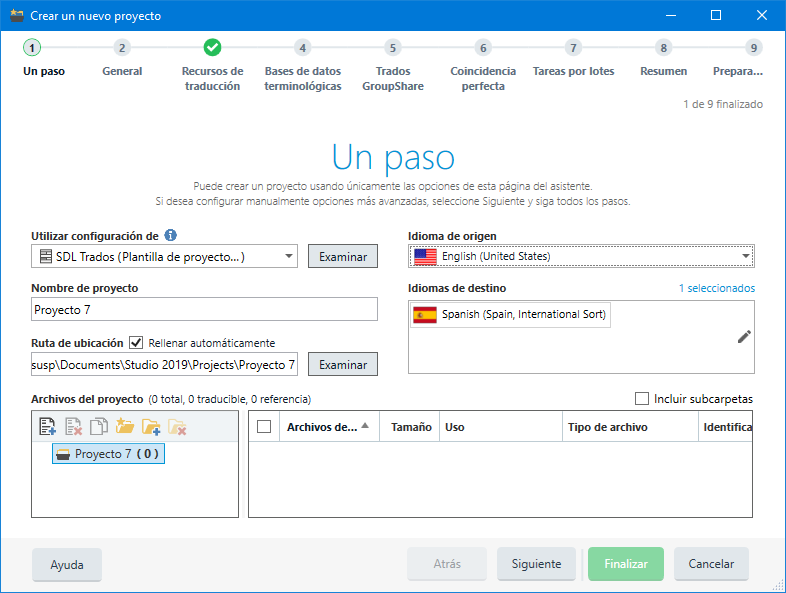This screenshot has width=786, height=593.
Task: Click the pencil icon to edit target languages
Action: point(744,337)
